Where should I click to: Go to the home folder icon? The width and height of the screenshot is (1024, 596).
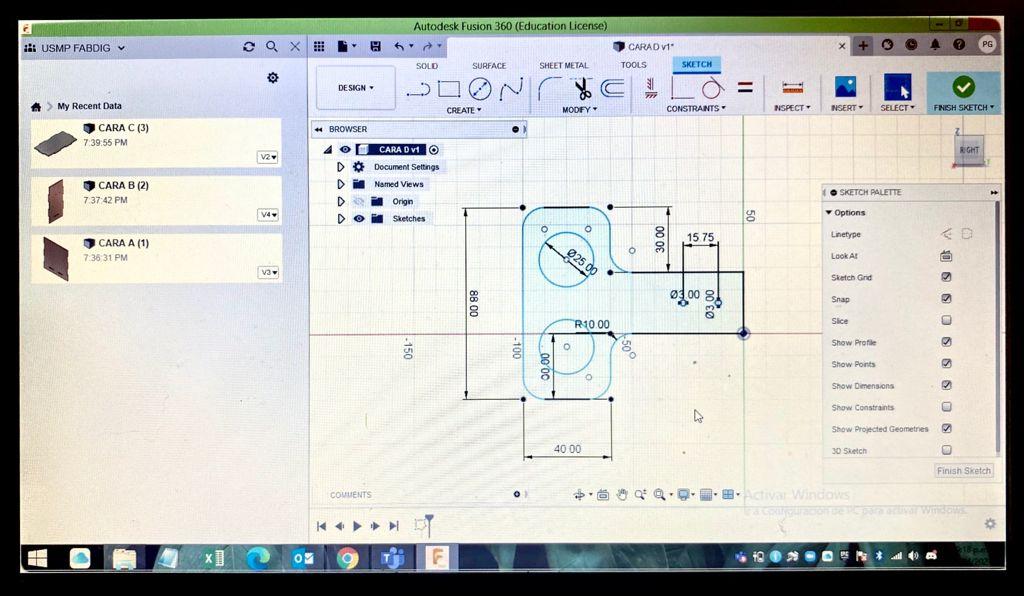[36, 106]
